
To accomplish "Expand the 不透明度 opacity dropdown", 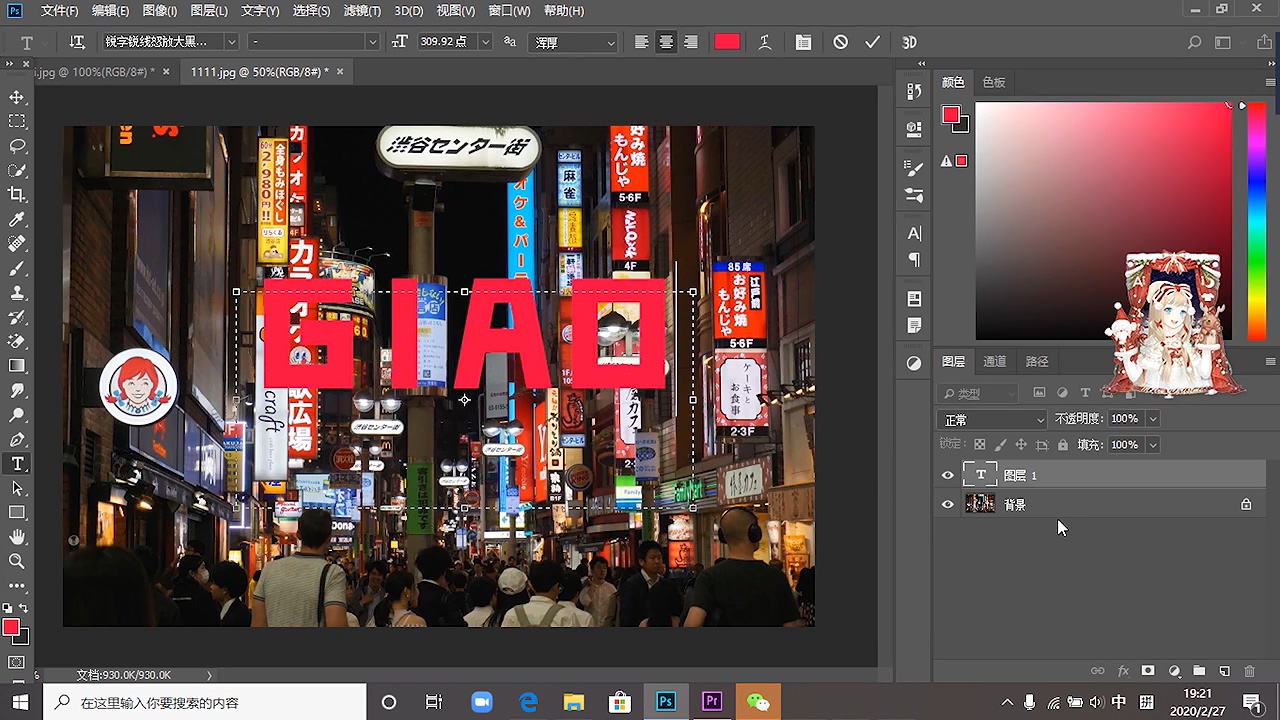I will point(1153,419).
